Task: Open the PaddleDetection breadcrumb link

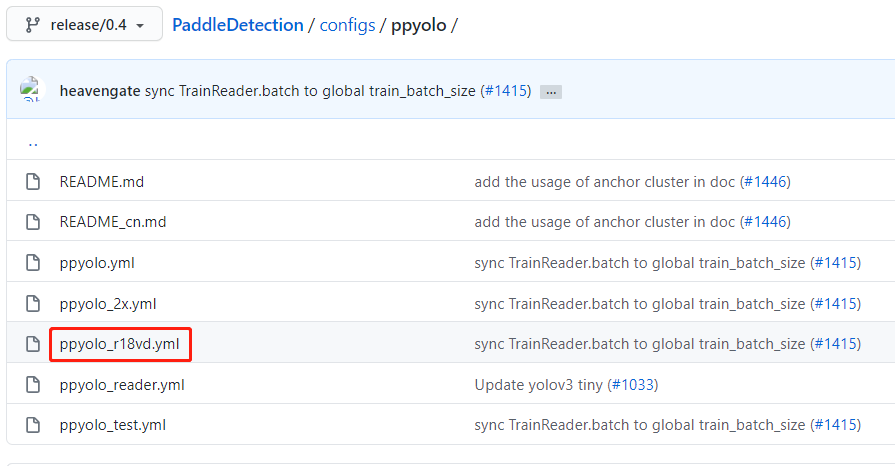Action: 237,25
